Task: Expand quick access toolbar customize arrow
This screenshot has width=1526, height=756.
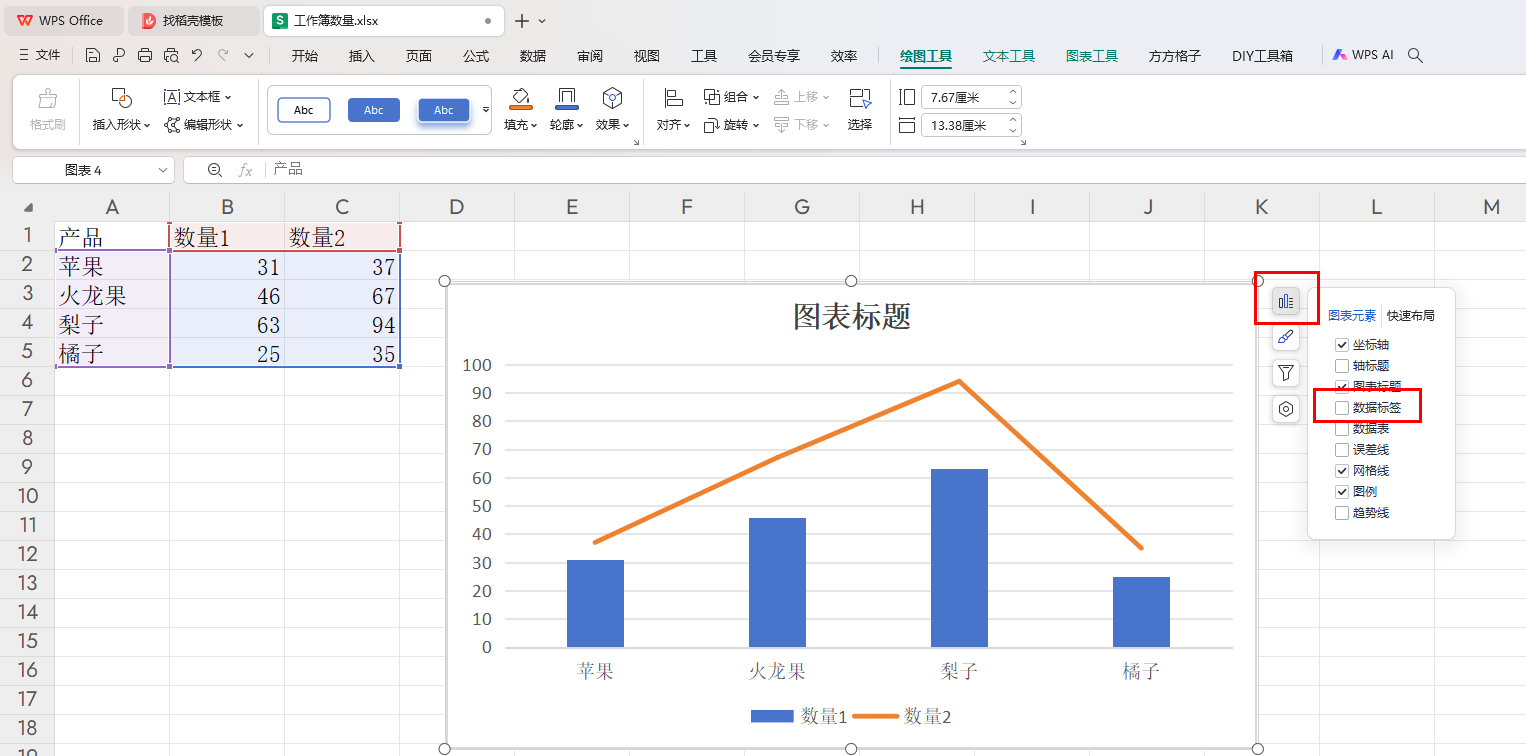Action: (249, 55)
